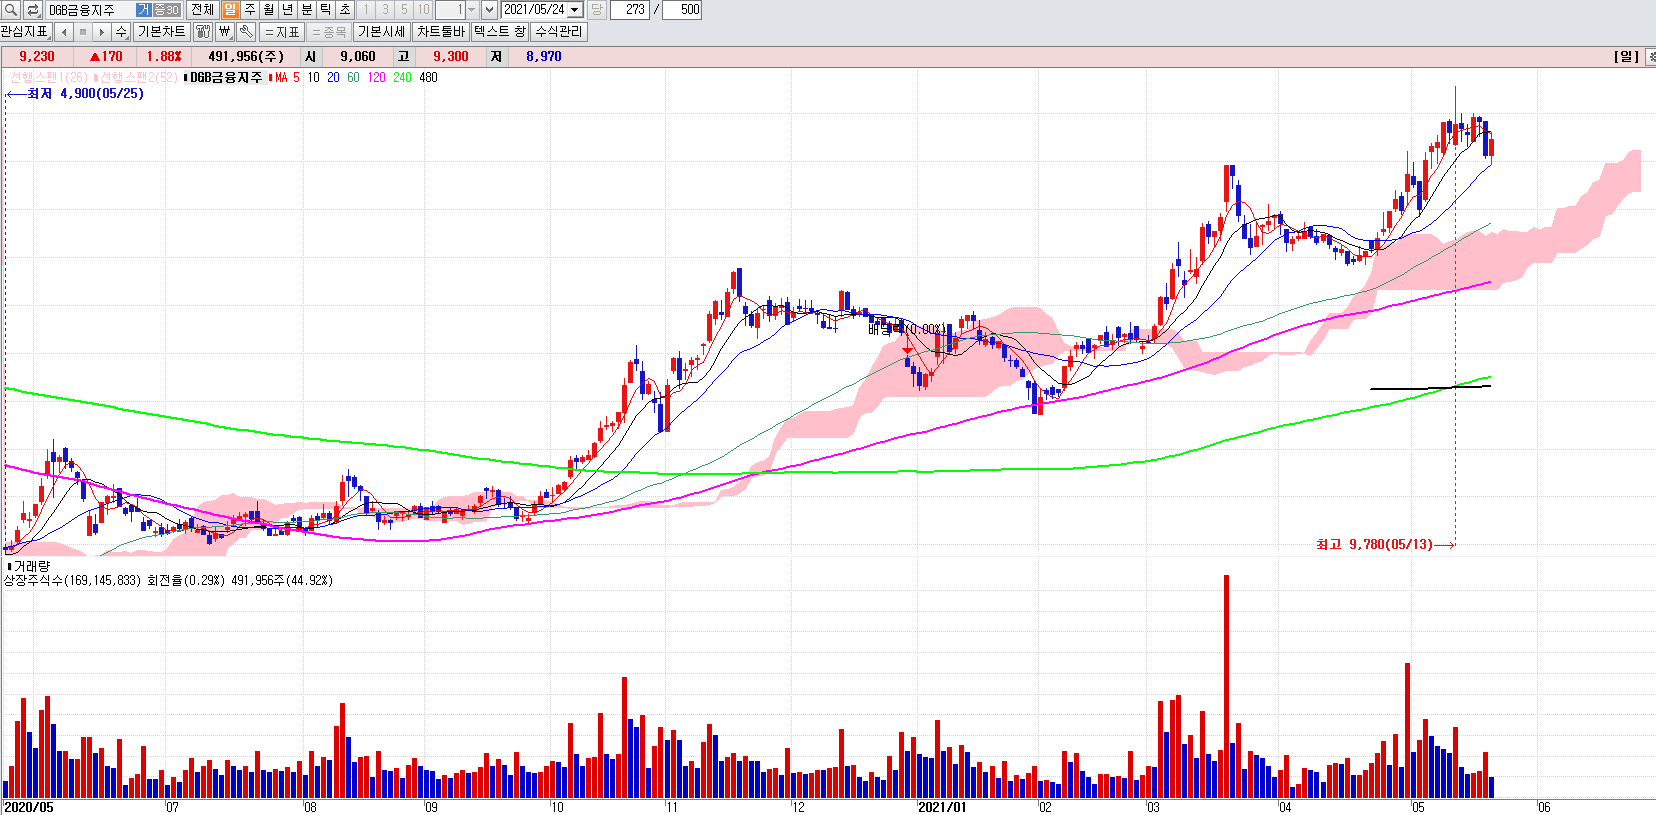
Task: Click the 기본시세 tab button
Action: (x=382, y=31)
